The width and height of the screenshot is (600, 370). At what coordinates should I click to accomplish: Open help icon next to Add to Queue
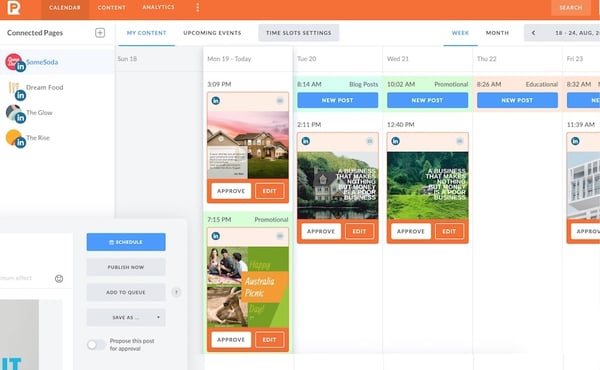(x=176, y=292)
